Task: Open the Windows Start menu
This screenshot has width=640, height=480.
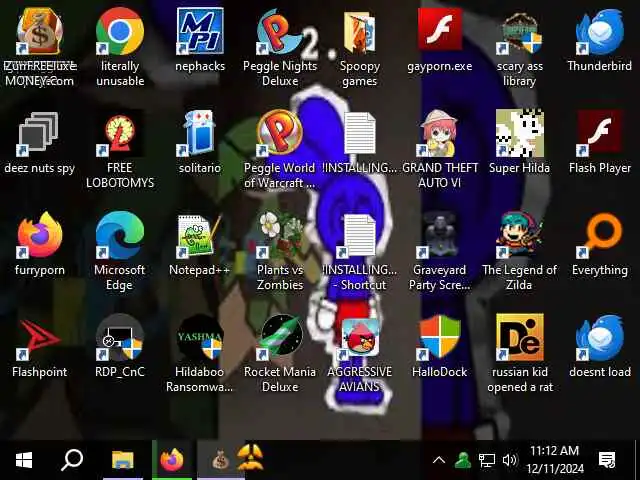Action: pos(24,460)
